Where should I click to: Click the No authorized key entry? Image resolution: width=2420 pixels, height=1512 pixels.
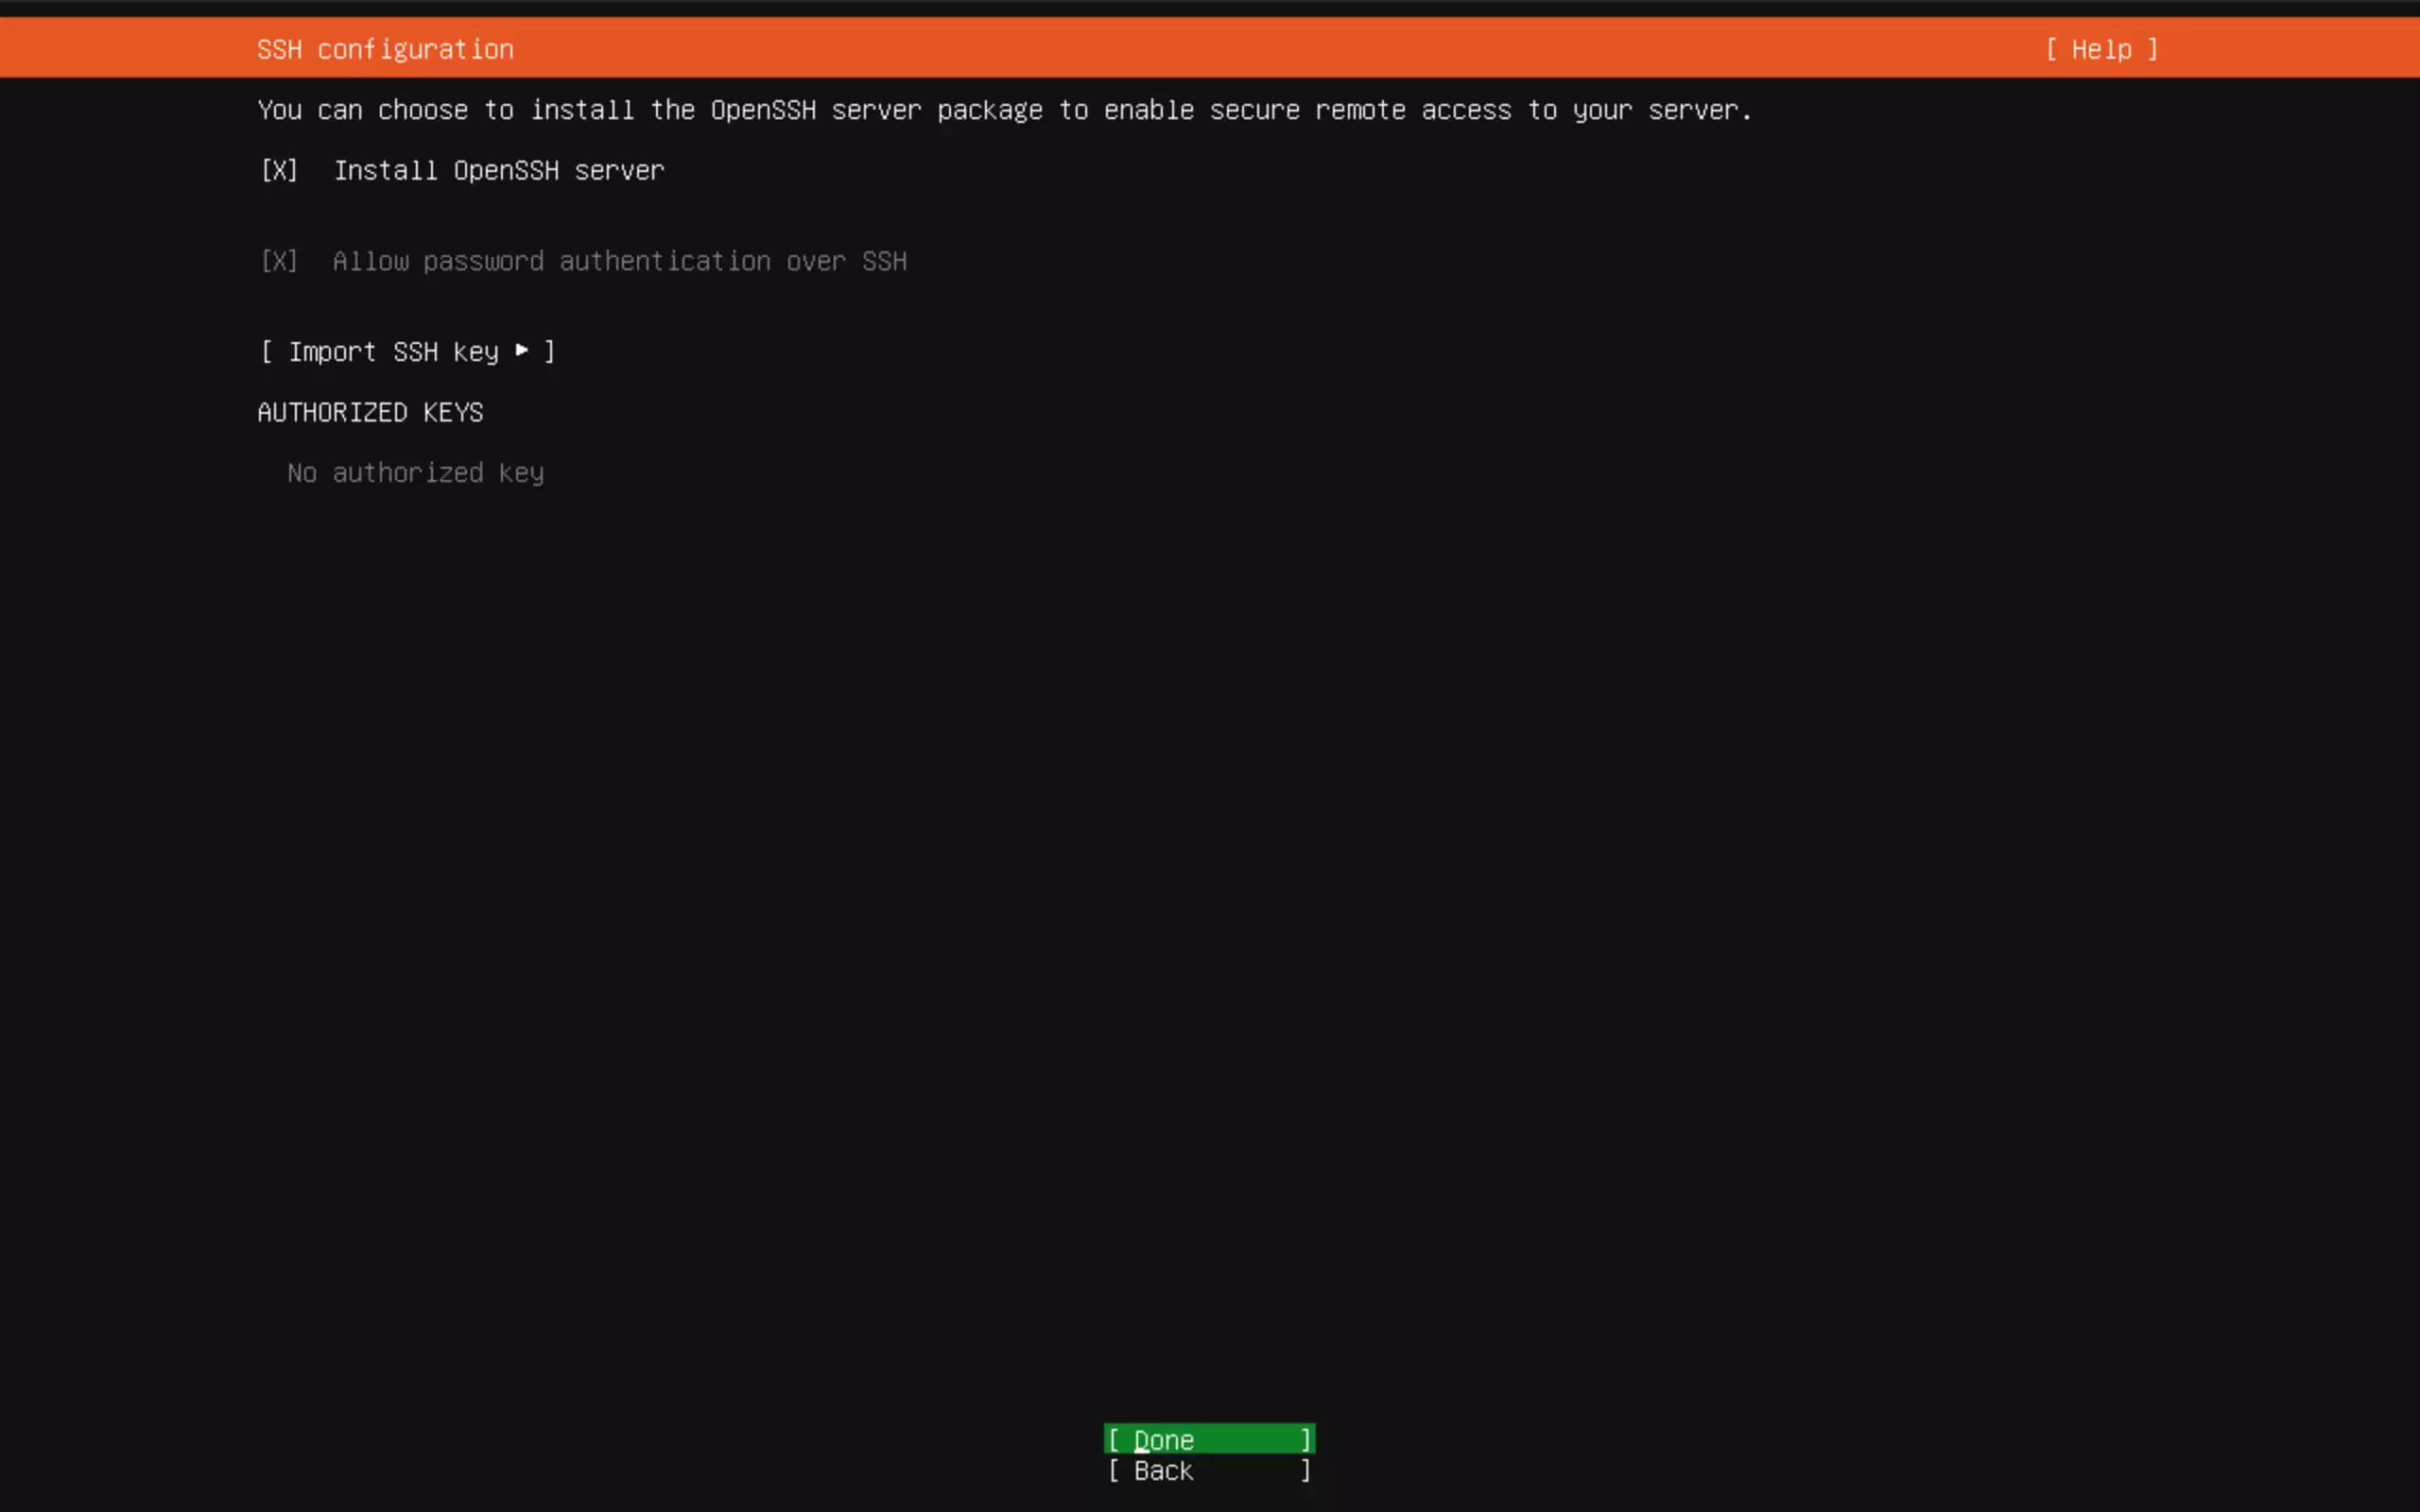pos(415,472)
